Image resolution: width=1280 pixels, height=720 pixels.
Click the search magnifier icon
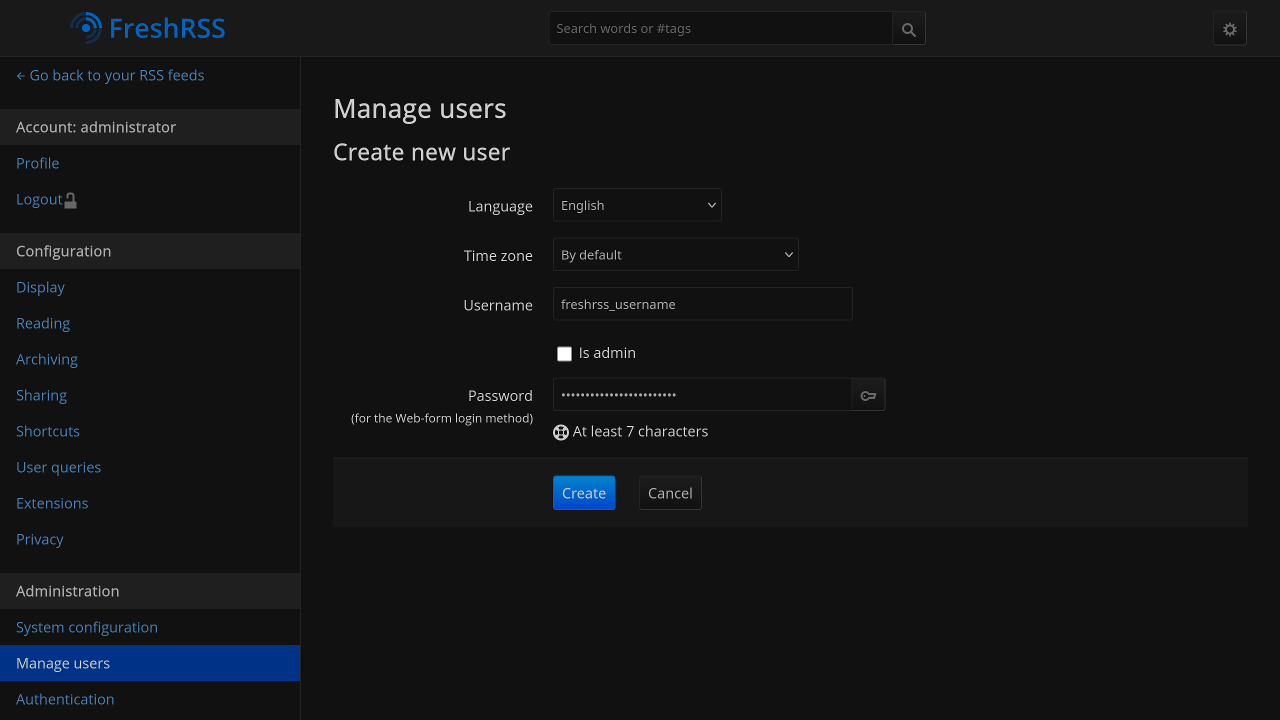[x=908, y=28]
